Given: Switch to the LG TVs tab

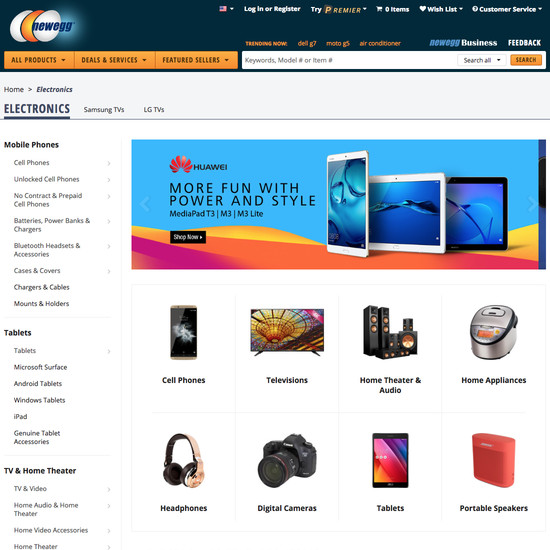Looking at the screenshot, I should [x=154, y=110].
